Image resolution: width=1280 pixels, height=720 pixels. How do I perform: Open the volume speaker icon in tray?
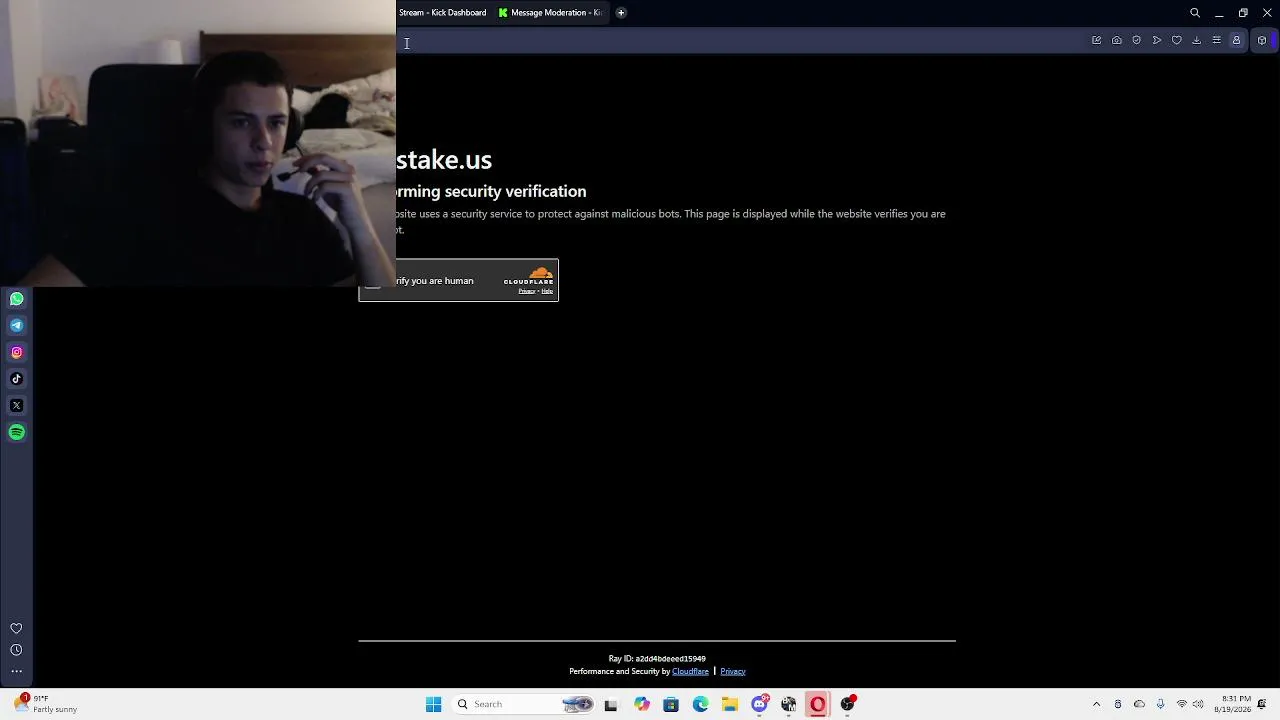(x=1198, y=704)
